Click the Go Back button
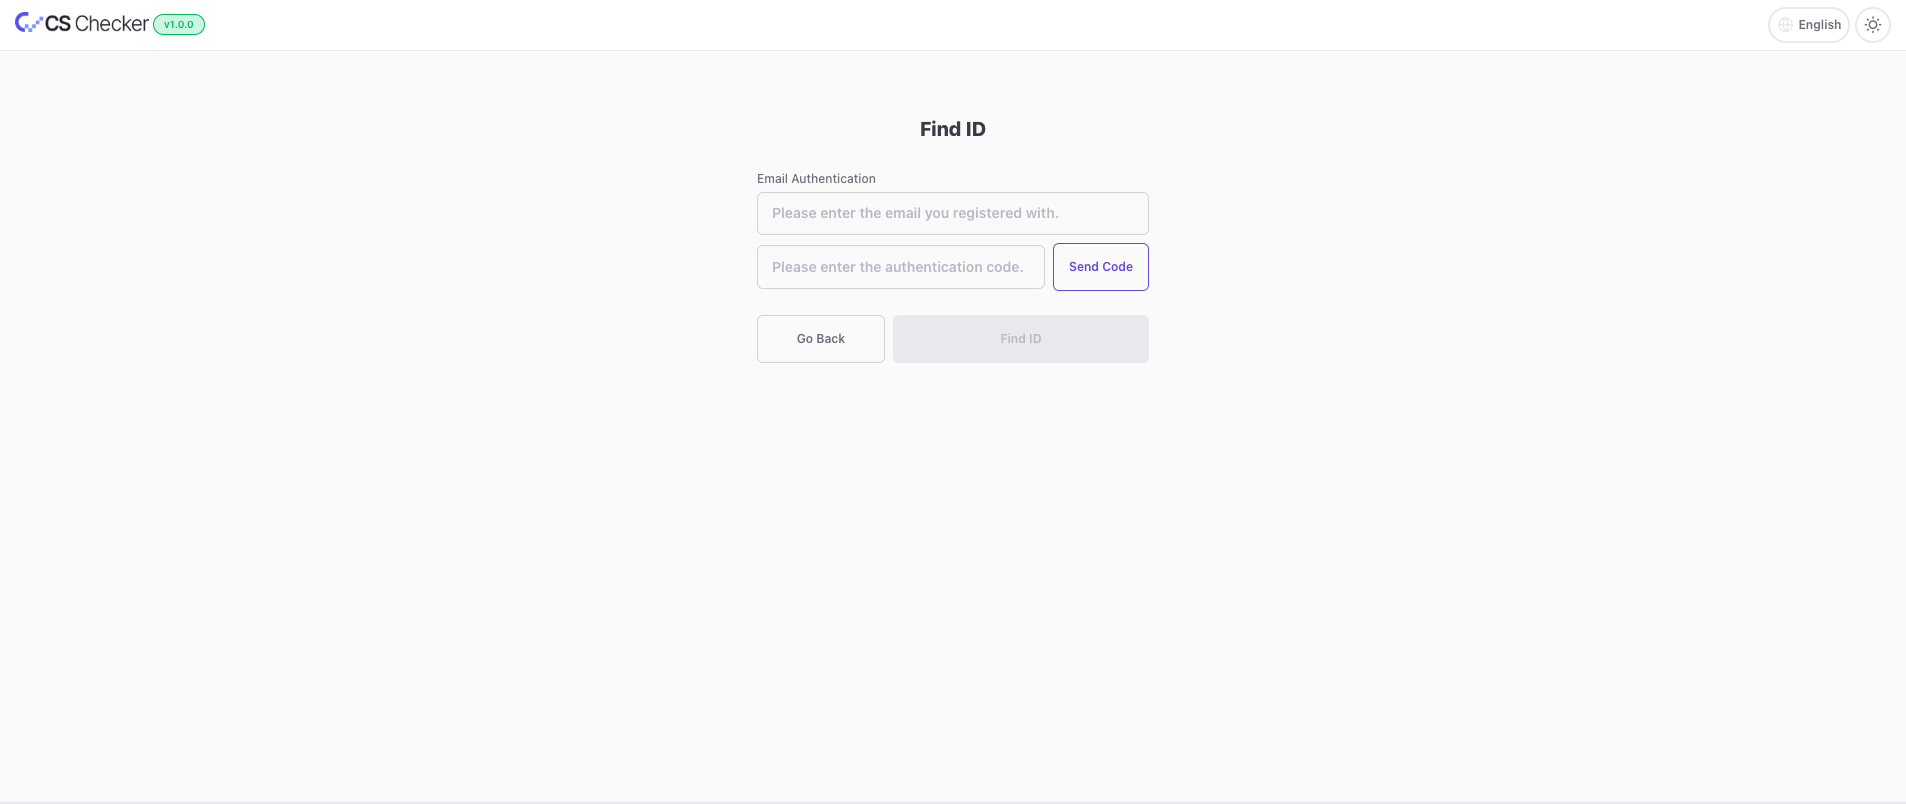The height and width of the screenshot is (804, 1906). pos(820,339)
